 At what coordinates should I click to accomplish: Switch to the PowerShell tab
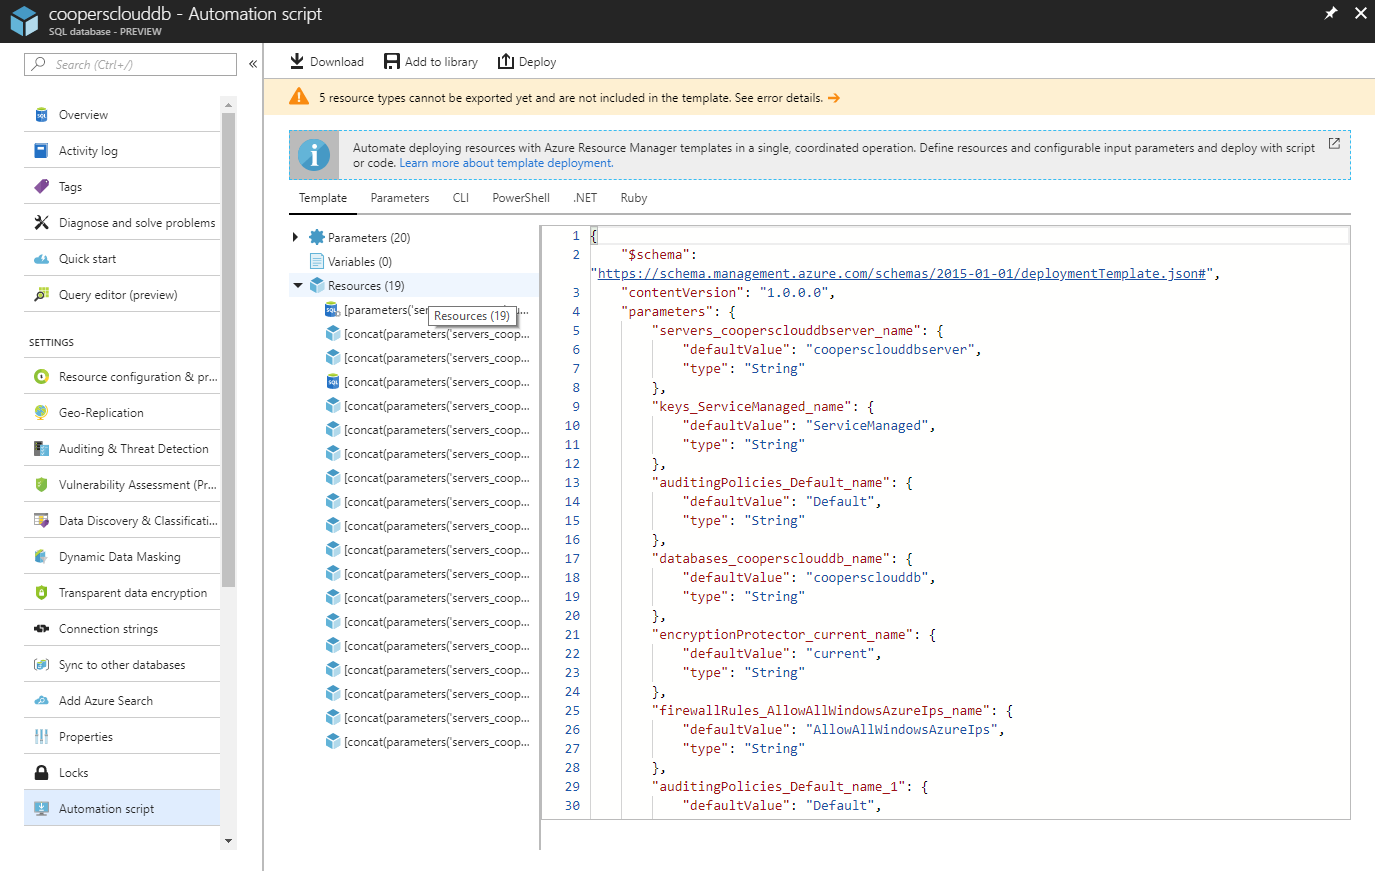click(x=521, y=198)
